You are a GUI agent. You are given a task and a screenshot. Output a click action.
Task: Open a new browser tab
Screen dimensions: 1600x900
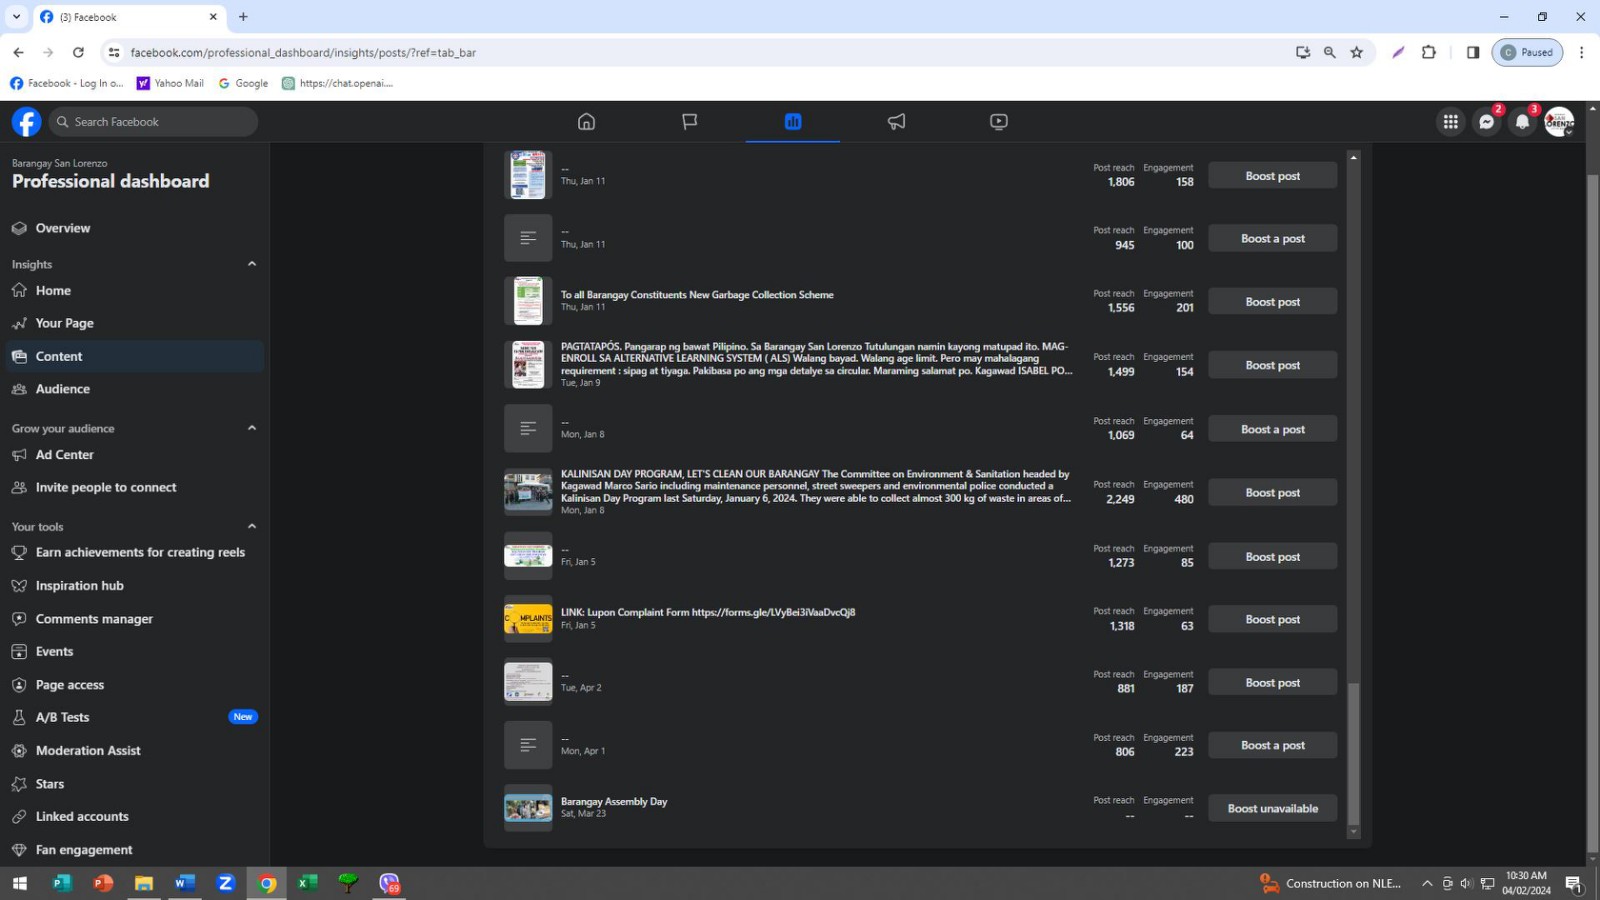coord(243,17)
